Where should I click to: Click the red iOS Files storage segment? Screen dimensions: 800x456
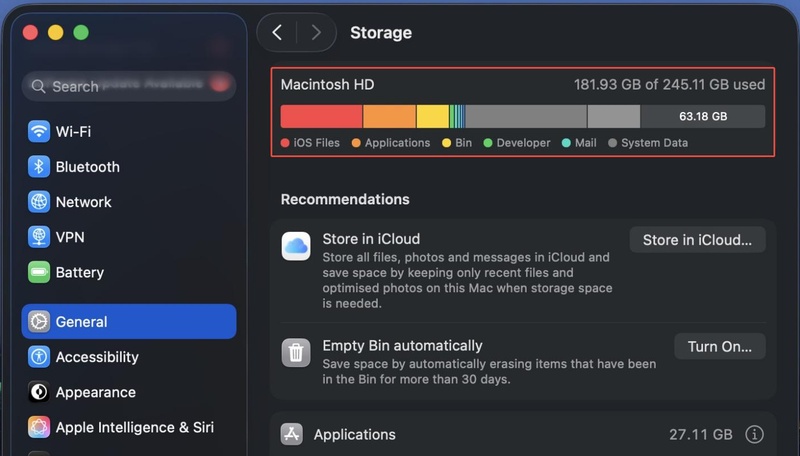point(321,116)
